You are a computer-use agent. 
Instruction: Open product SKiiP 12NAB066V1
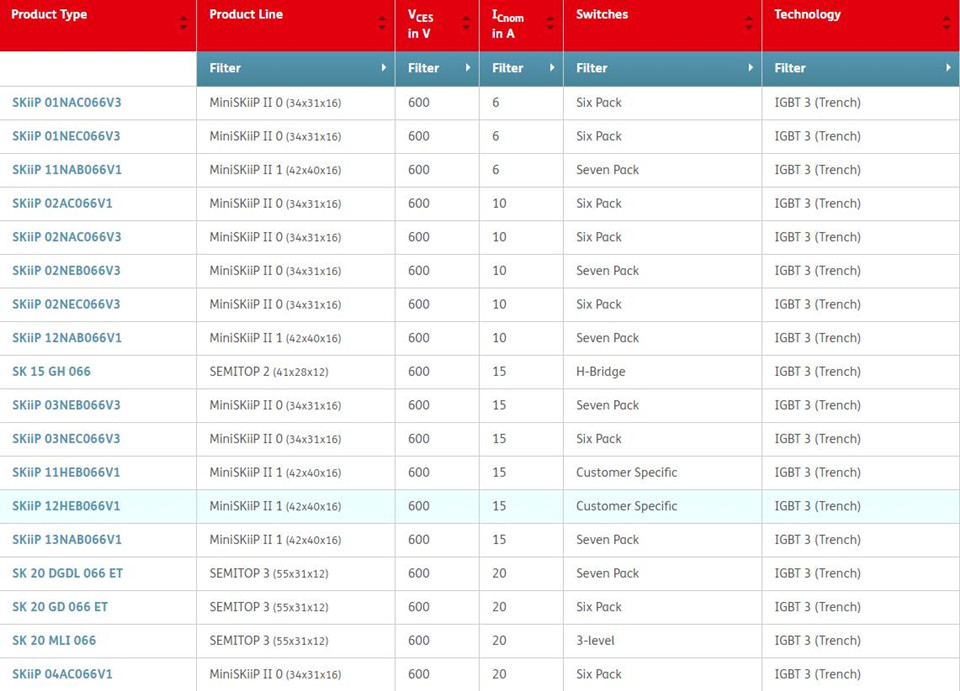[x=67, y=338]
